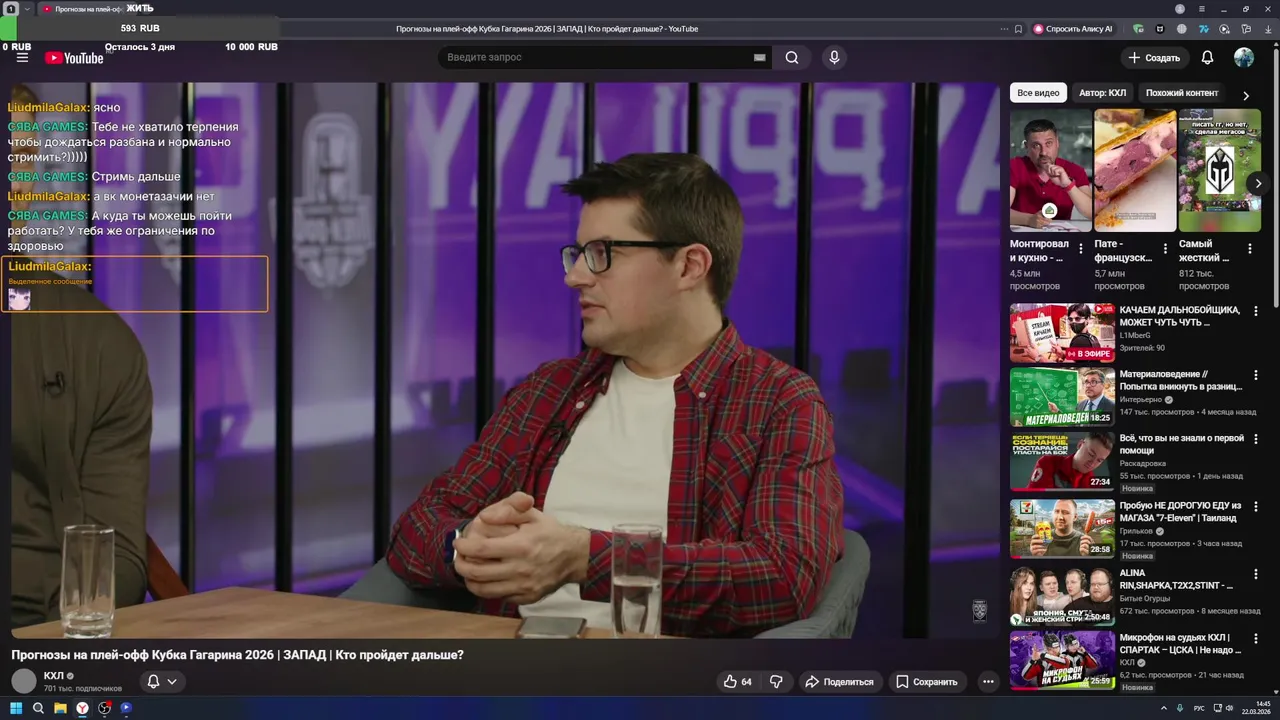Viewport: 1280px width, 720px height.
Task: Open options for Монтировал и кухню short
Action: click(1080, 249)
